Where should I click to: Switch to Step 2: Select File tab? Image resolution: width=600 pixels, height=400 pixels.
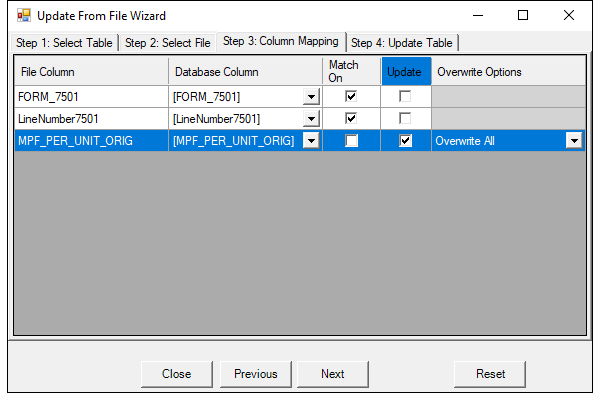click(x=168, y=43)
